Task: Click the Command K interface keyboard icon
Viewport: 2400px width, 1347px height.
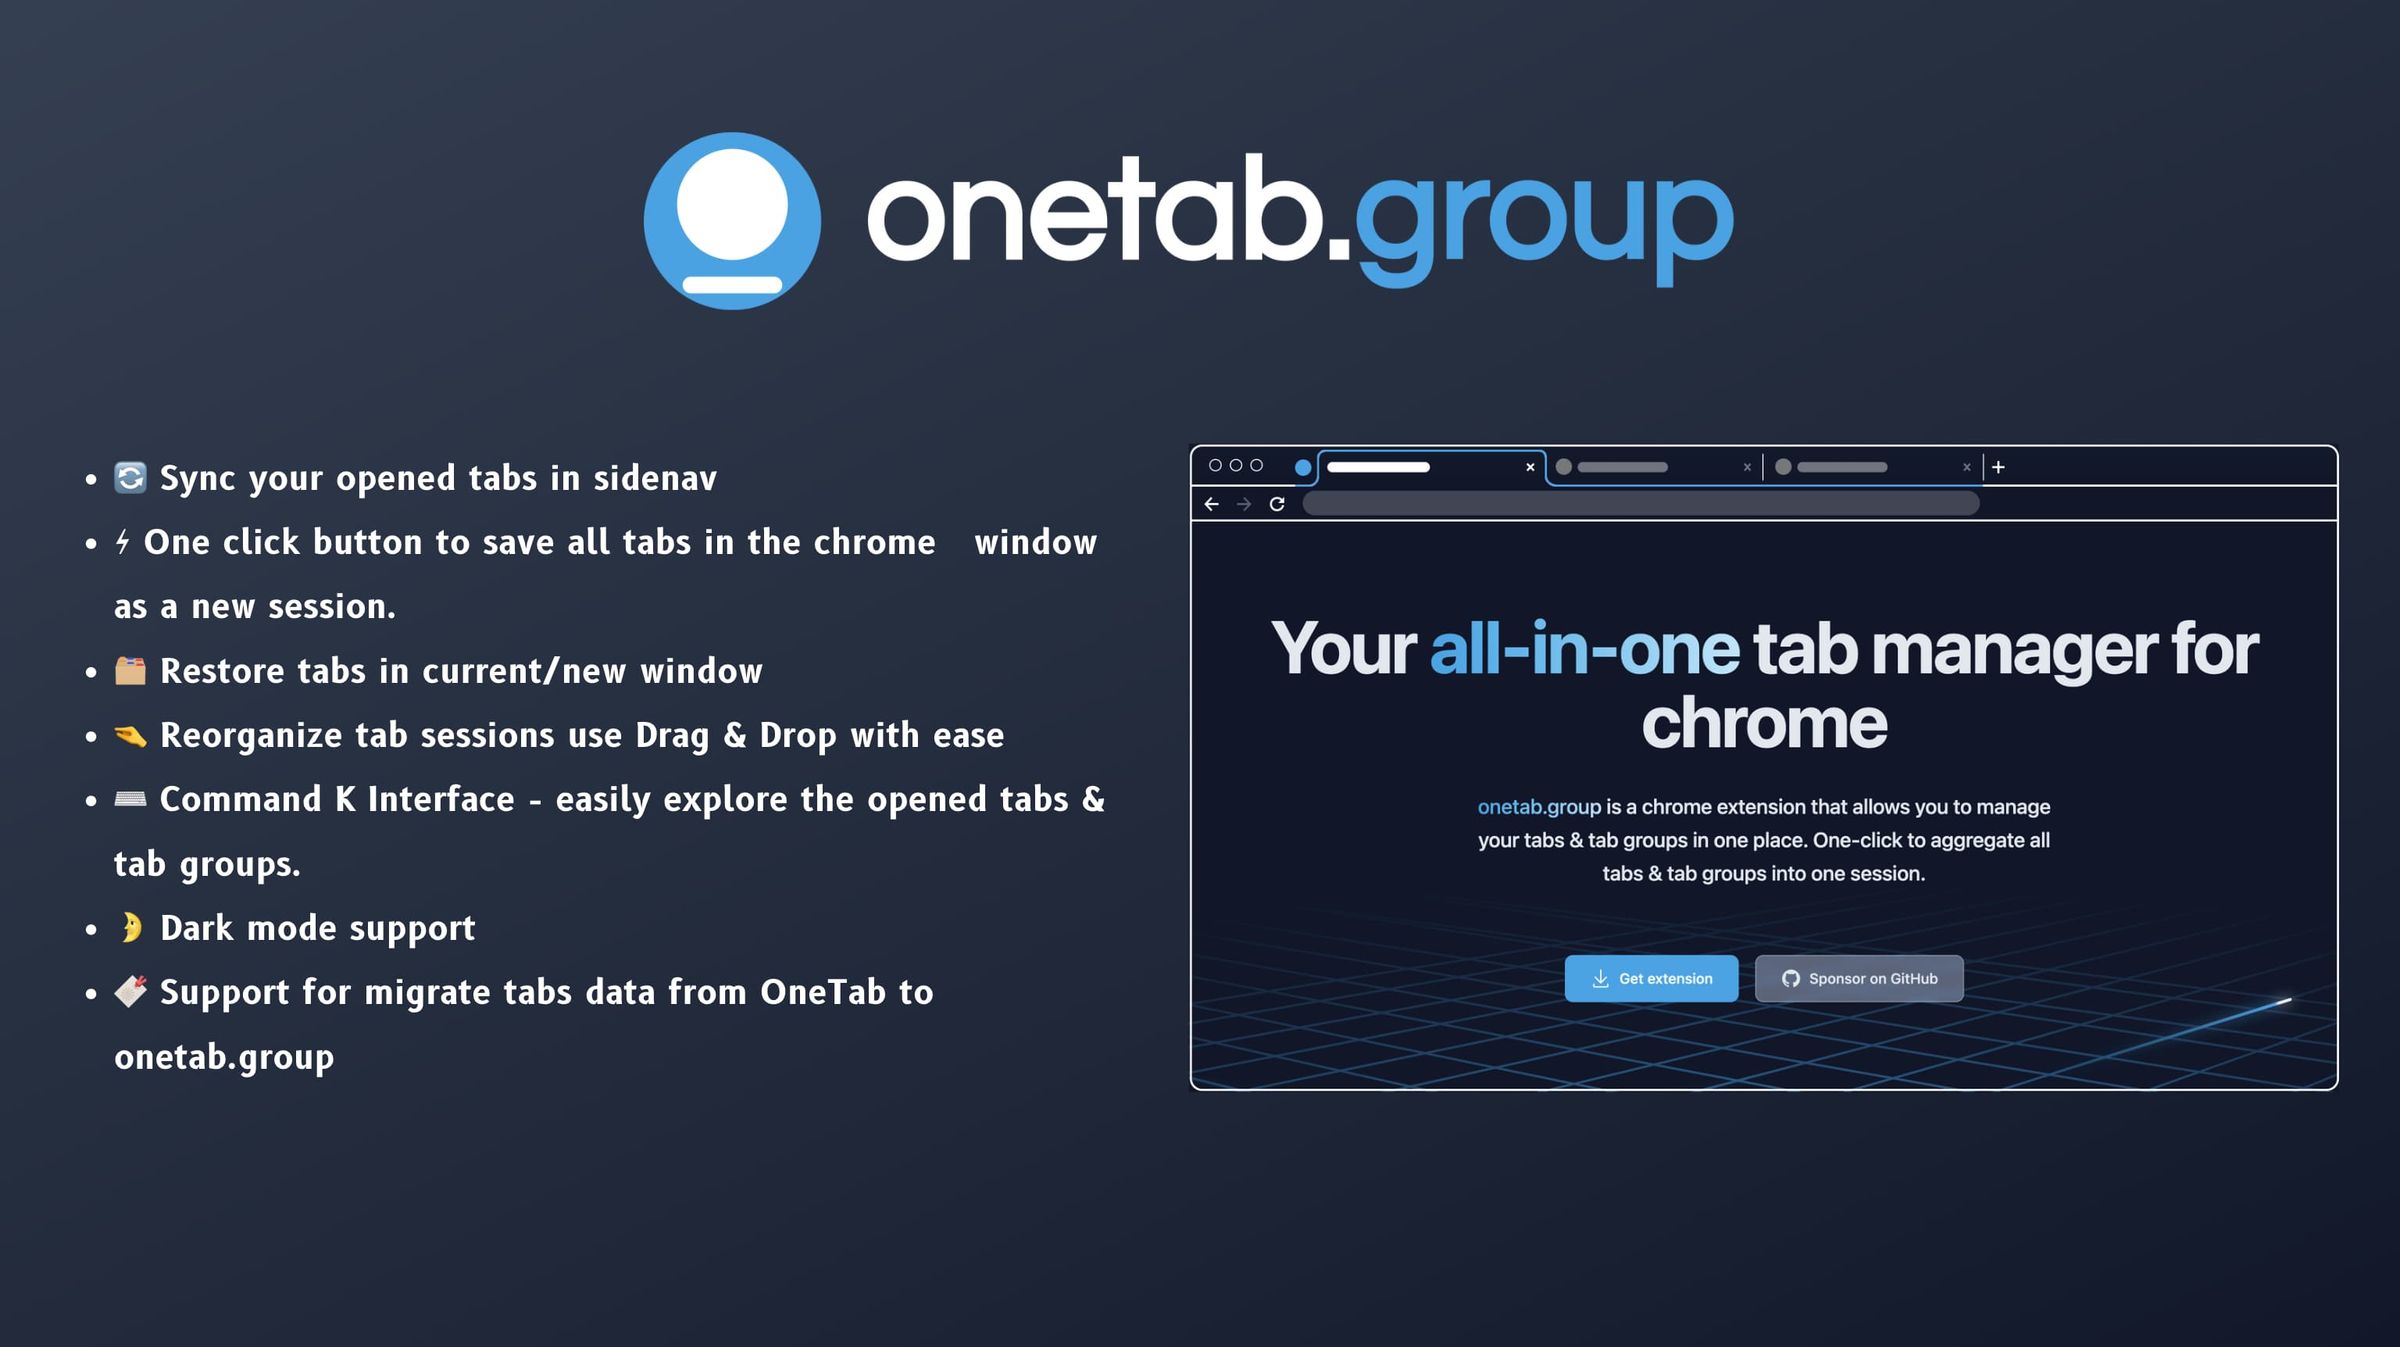Action: coord(130,798)
